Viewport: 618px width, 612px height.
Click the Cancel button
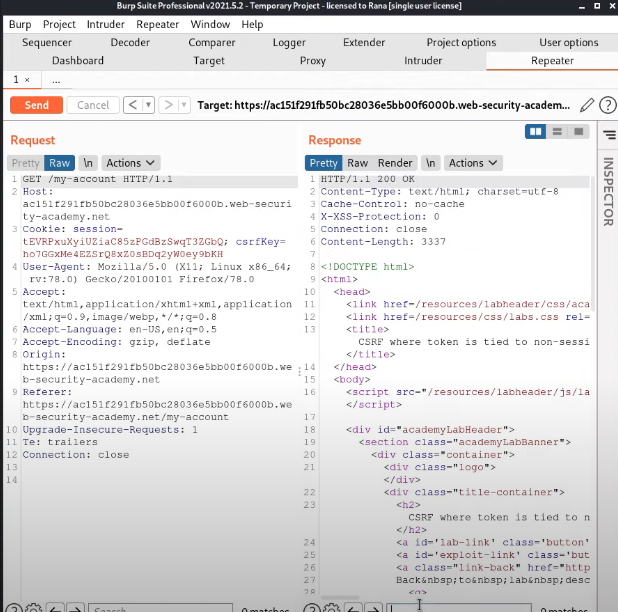click(x=93, y=105)
